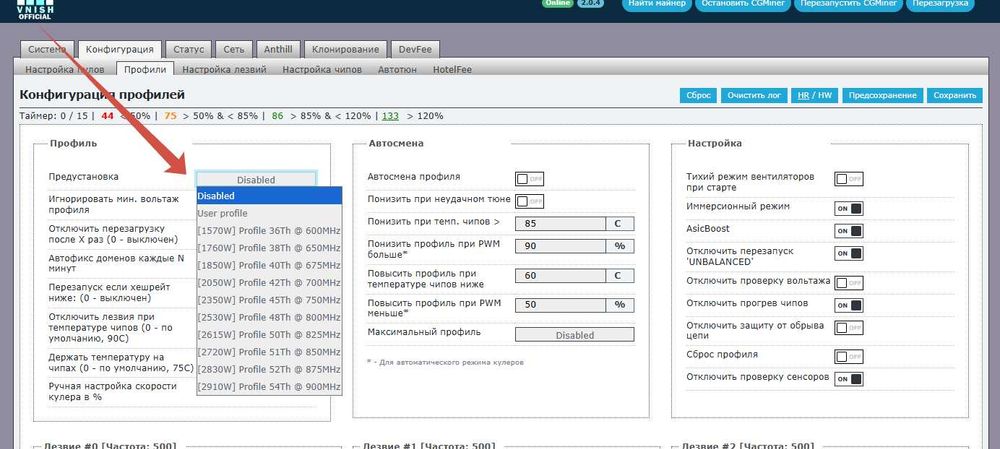Switch to the DevFee tab
The height and width of the screenshot is (449, 1000).
[x=415, y=49]
